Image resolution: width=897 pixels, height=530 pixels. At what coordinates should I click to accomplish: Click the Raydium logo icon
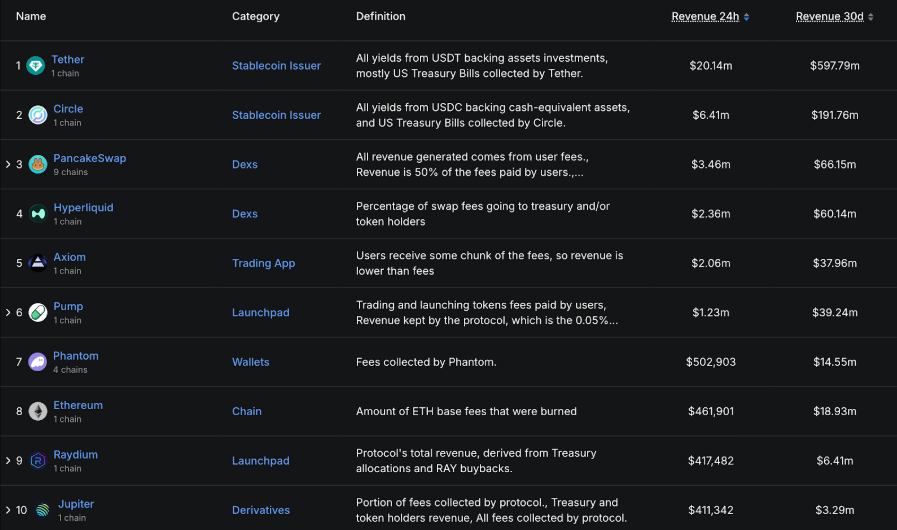tap(38, 461)
